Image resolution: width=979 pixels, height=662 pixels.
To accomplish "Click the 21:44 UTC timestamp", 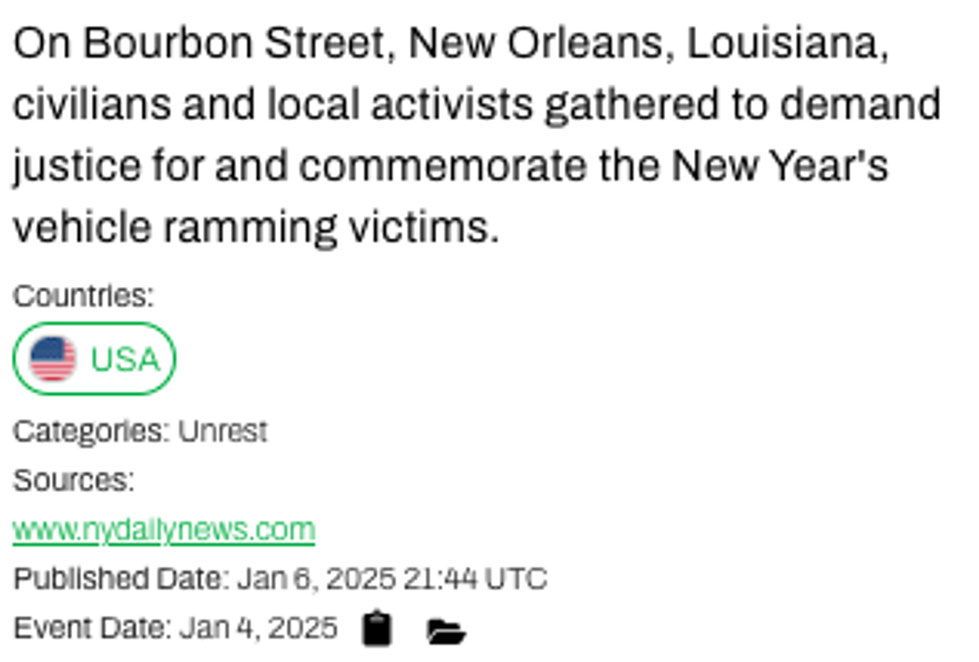I will pos(474,578).
